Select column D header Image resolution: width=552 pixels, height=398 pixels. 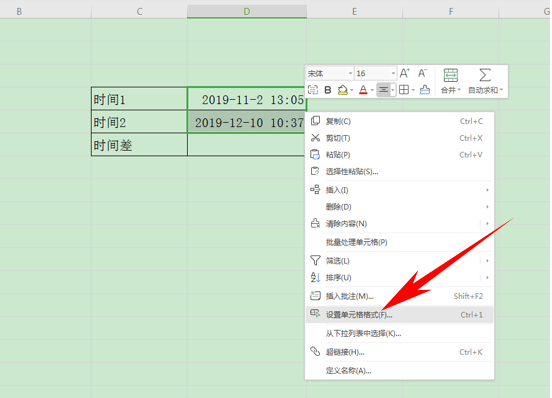pyautogui.click(x=247, y=11)
